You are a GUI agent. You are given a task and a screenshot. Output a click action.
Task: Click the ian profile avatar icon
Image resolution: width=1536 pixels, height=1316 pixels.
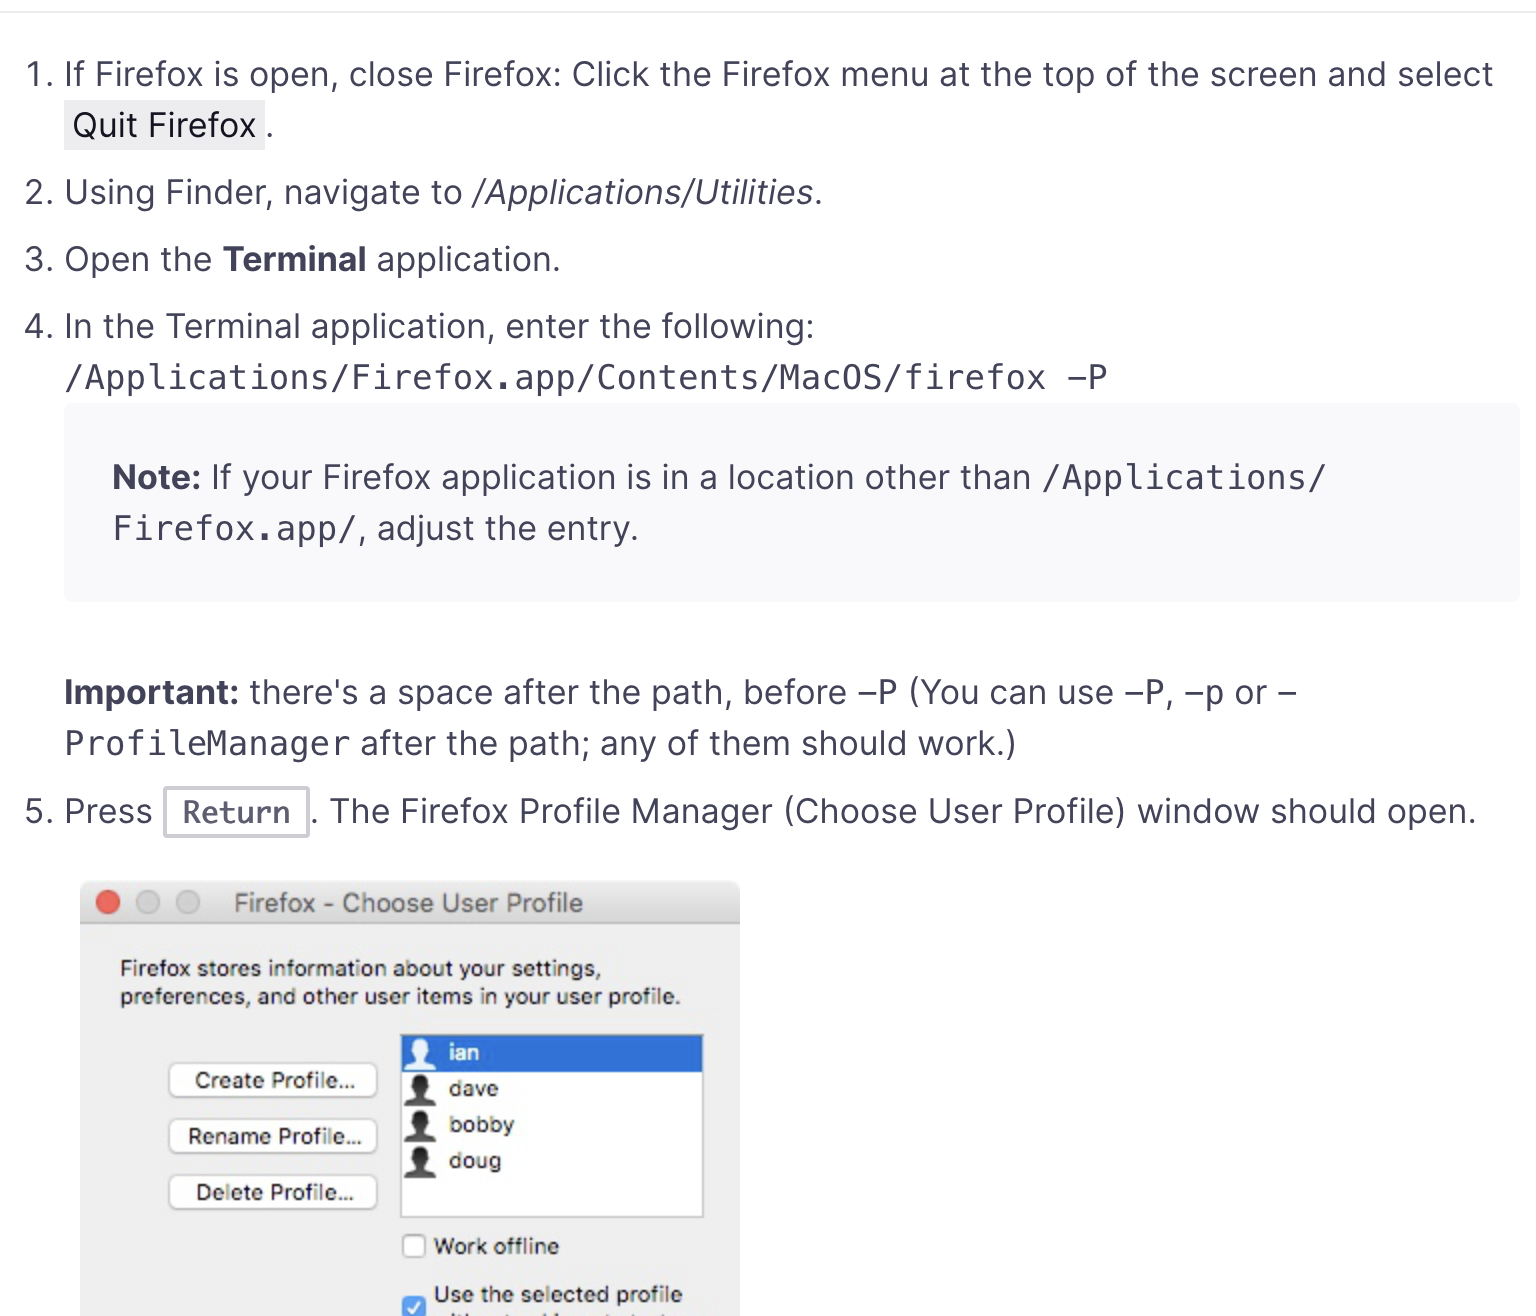[x=421, y=1053]
